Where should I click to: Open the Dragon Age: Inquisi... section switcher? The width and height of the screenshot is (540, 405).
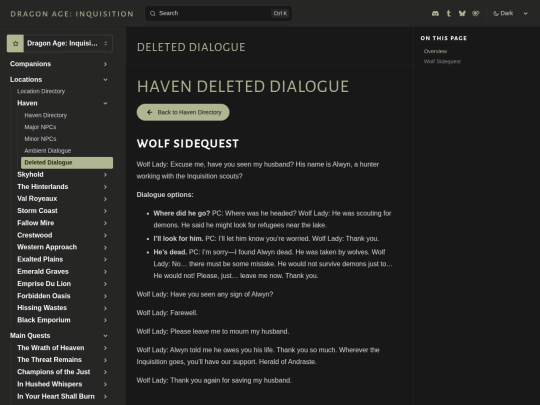coord(60,43)
